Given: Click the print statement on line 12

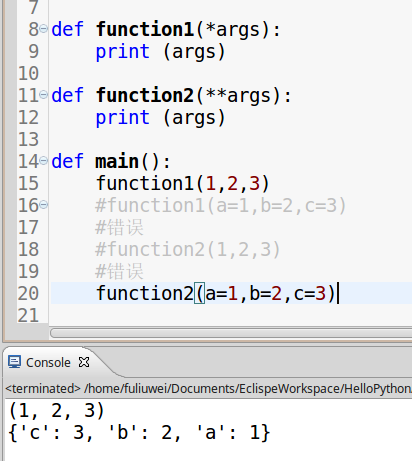Looking at the screenshot, I should pyautogui.click(x=161, y=118).
